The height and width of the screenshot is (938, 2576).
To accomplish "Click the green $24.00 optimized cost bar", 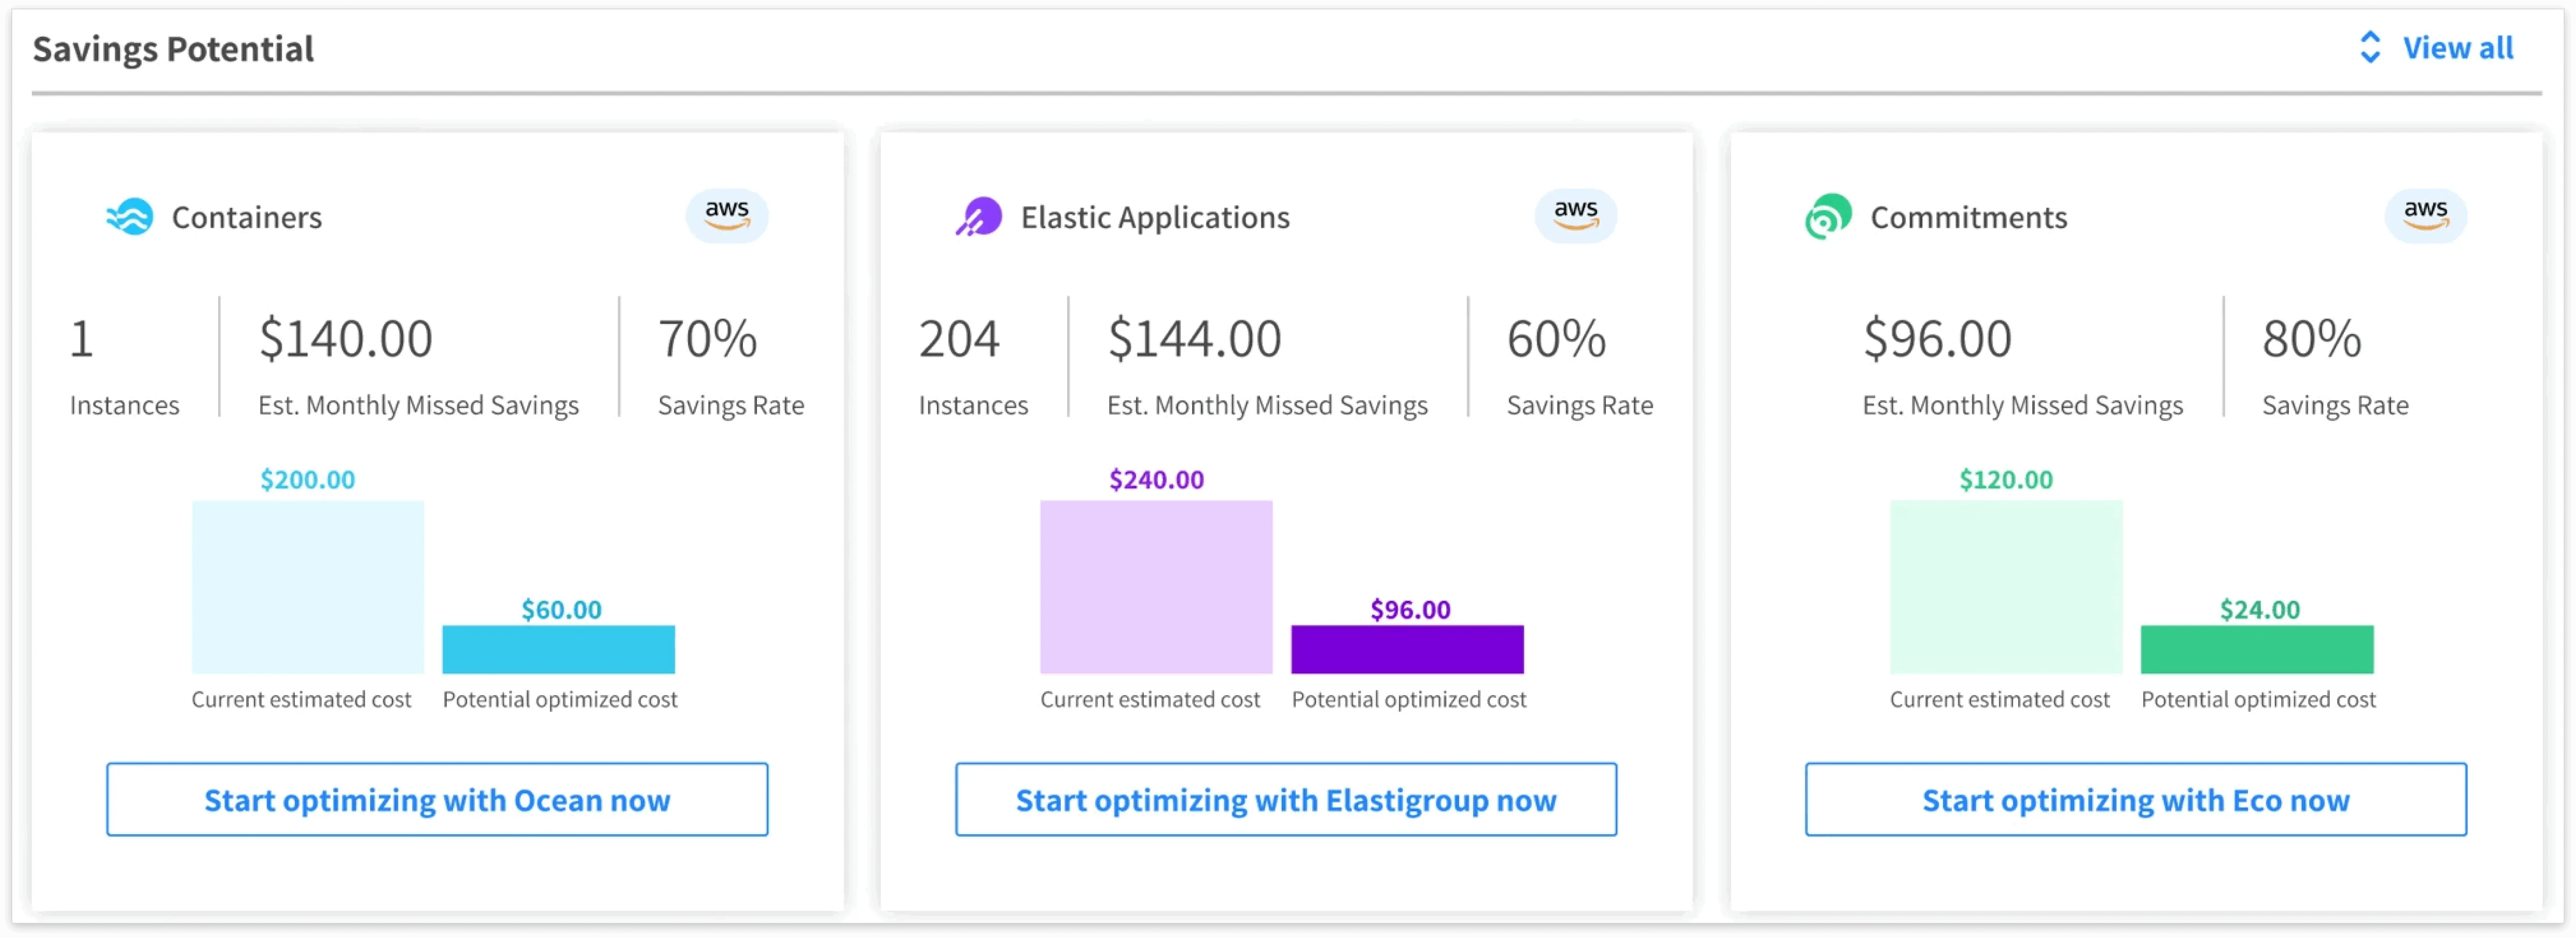I will [x=2257, y=650].
